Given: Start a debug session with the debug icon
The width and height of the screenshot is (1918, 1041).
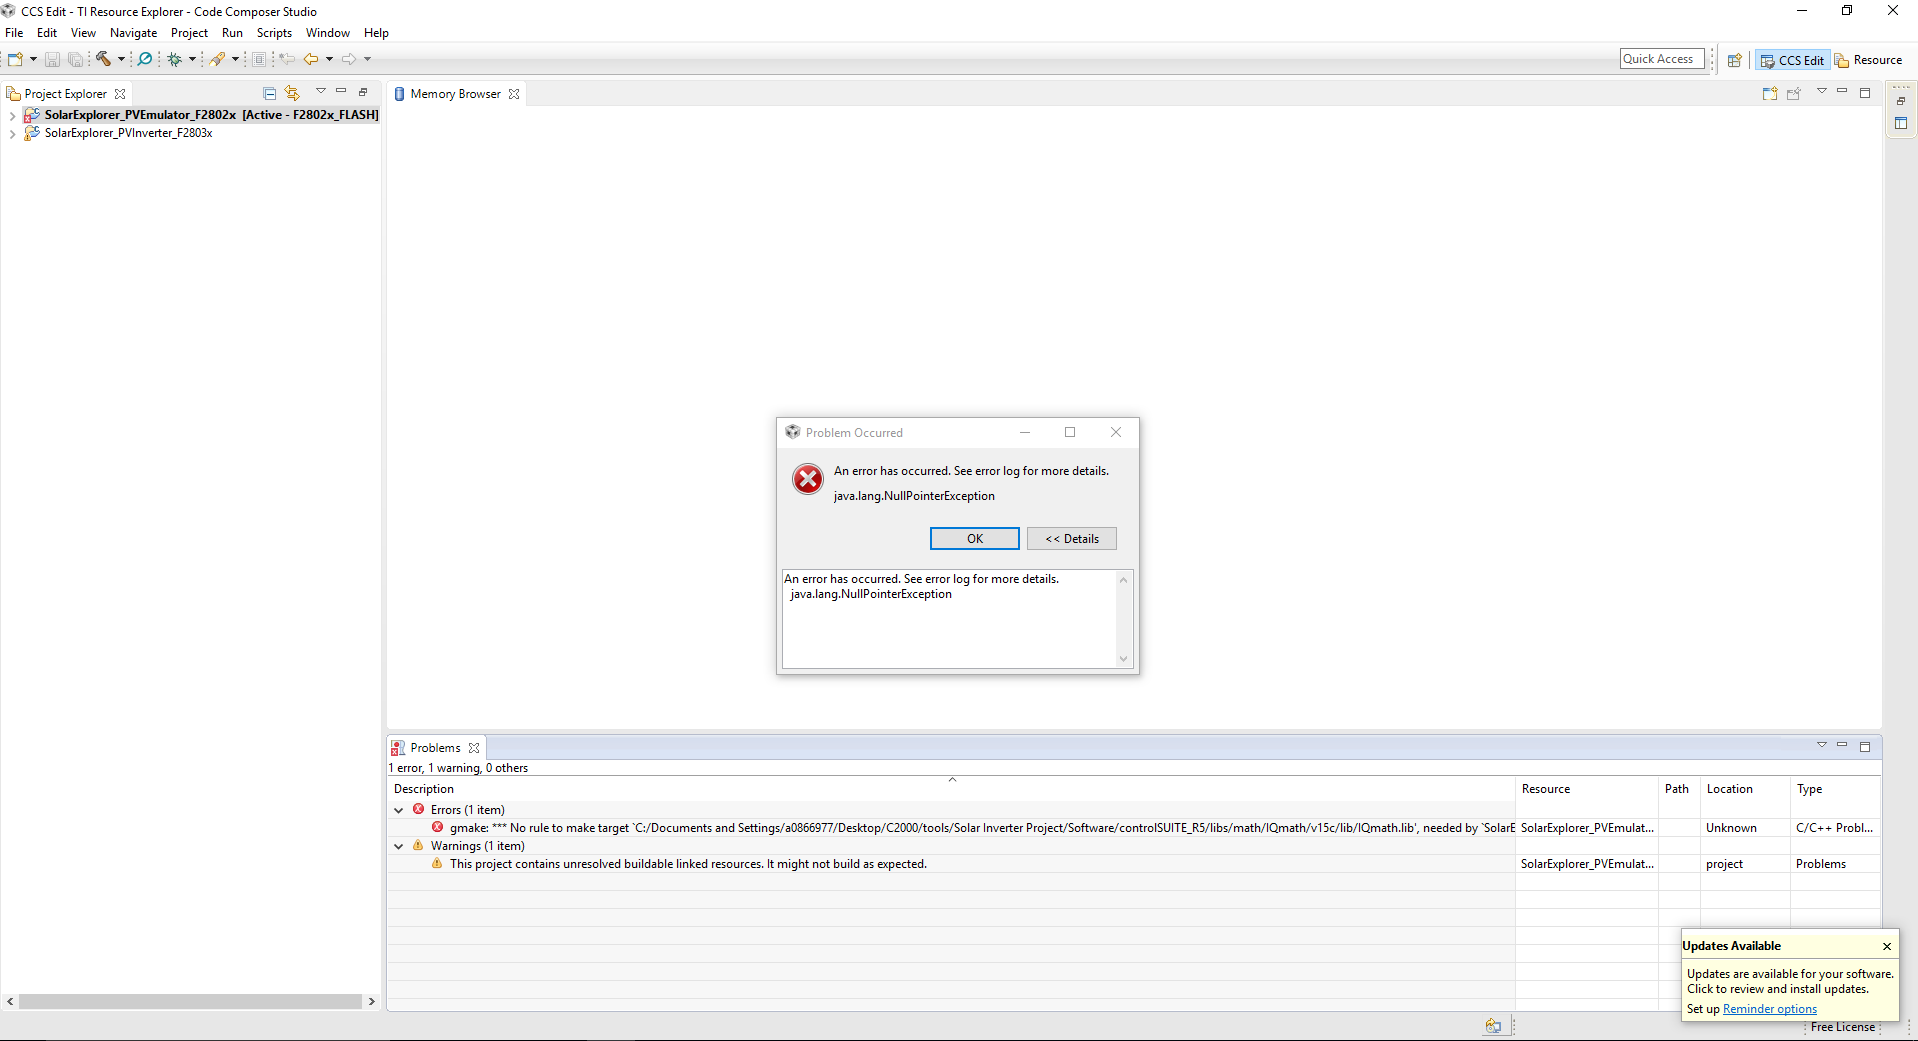Looking at the screenshot, I should point(176,59).
